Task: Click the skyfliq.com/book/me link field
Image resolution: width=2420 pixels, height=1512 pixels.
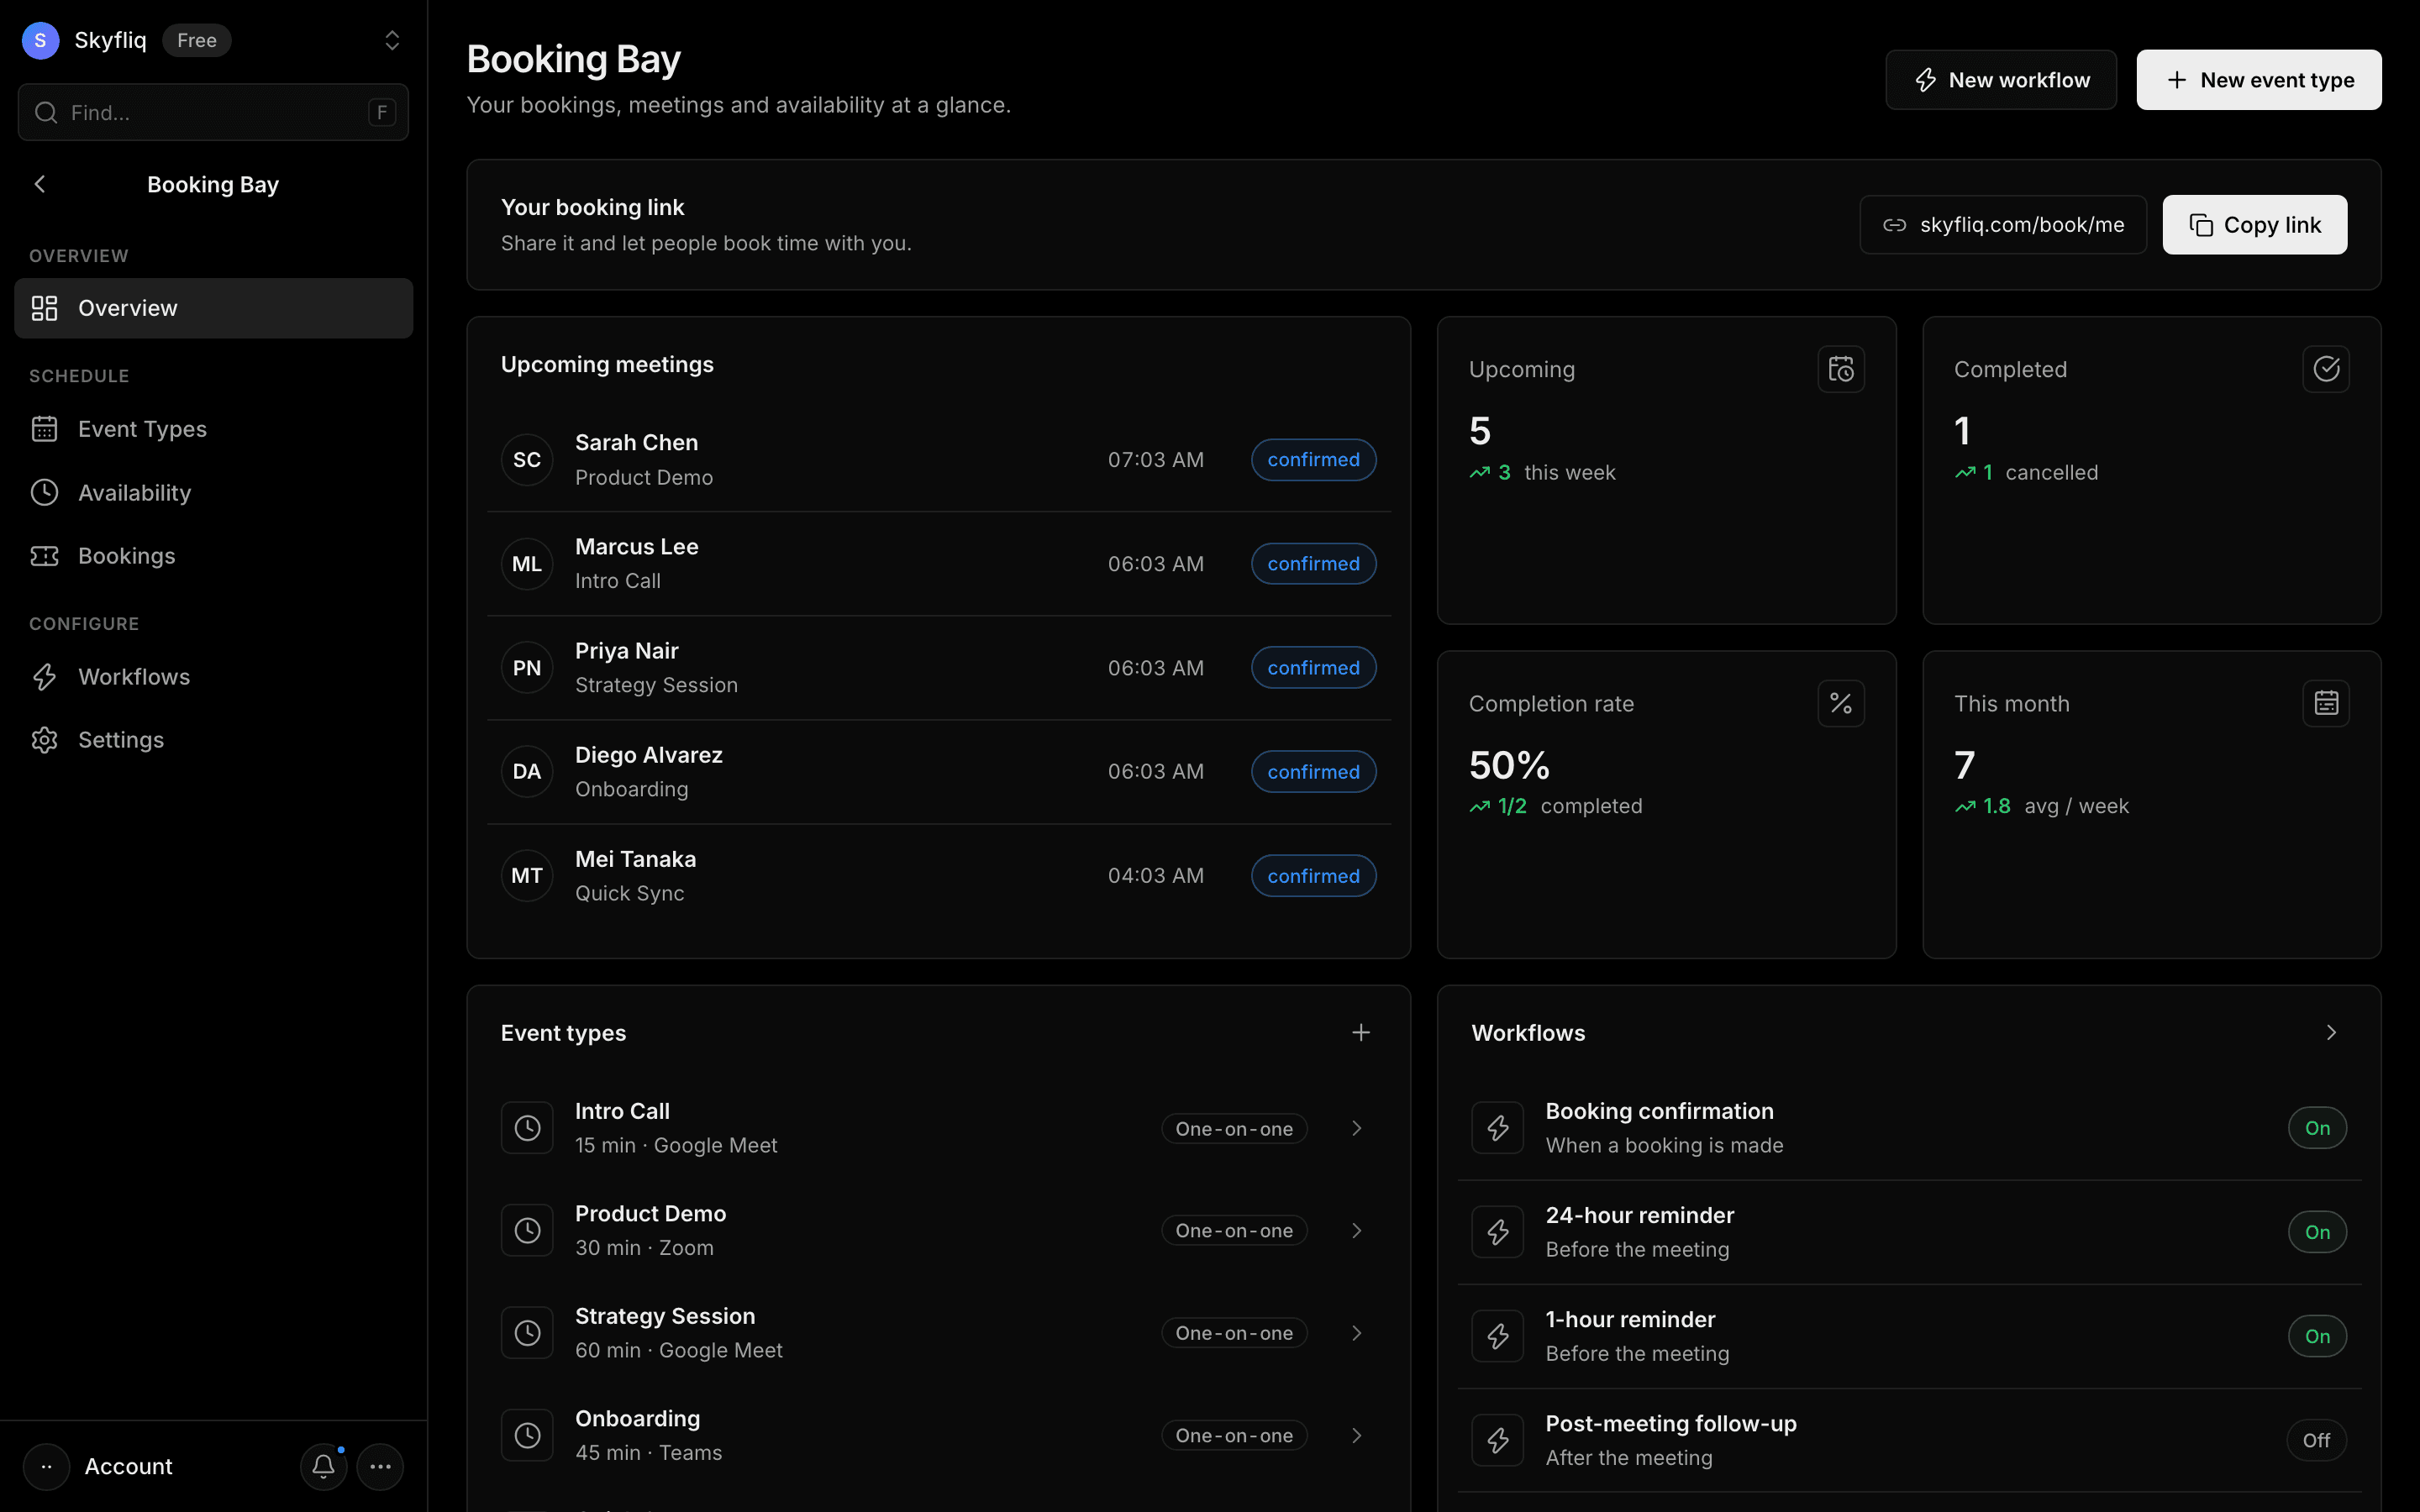Action: point(2002,225)
